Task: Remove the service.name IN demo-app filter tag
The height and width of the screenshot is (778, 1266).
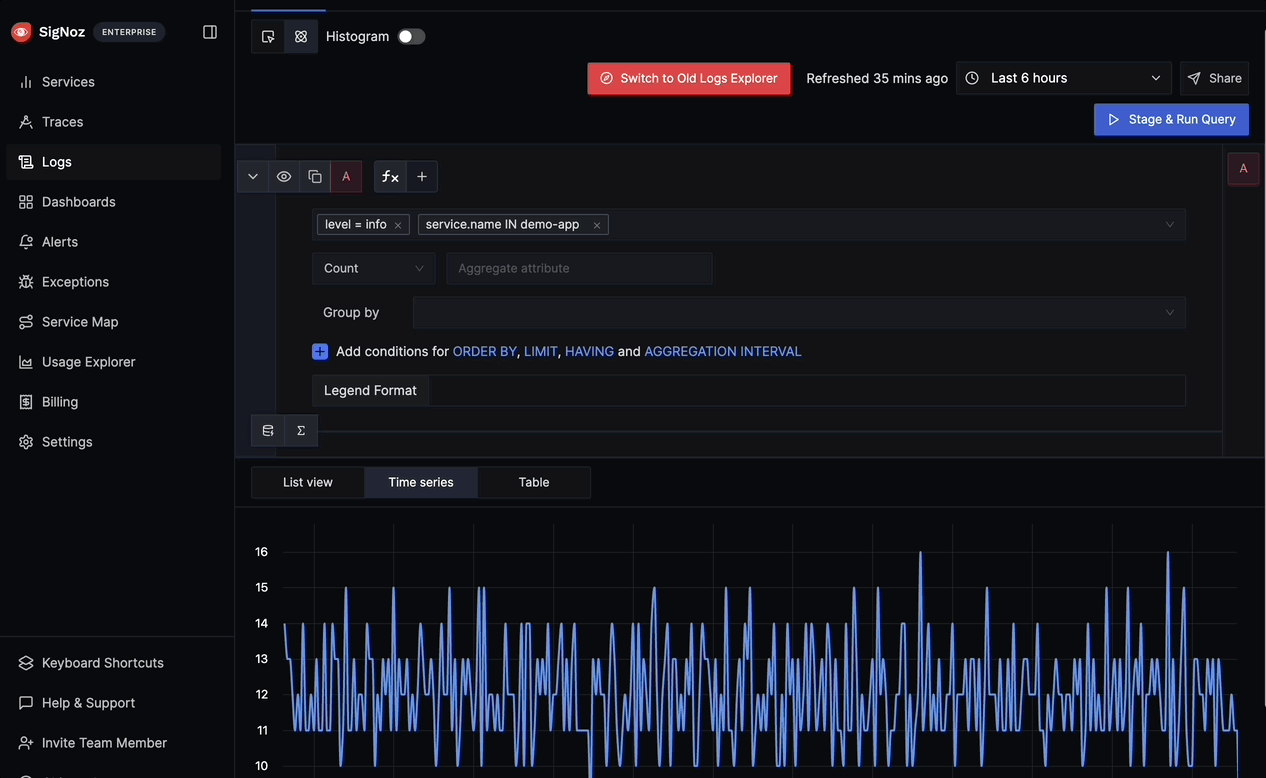Action: [597, 225]
